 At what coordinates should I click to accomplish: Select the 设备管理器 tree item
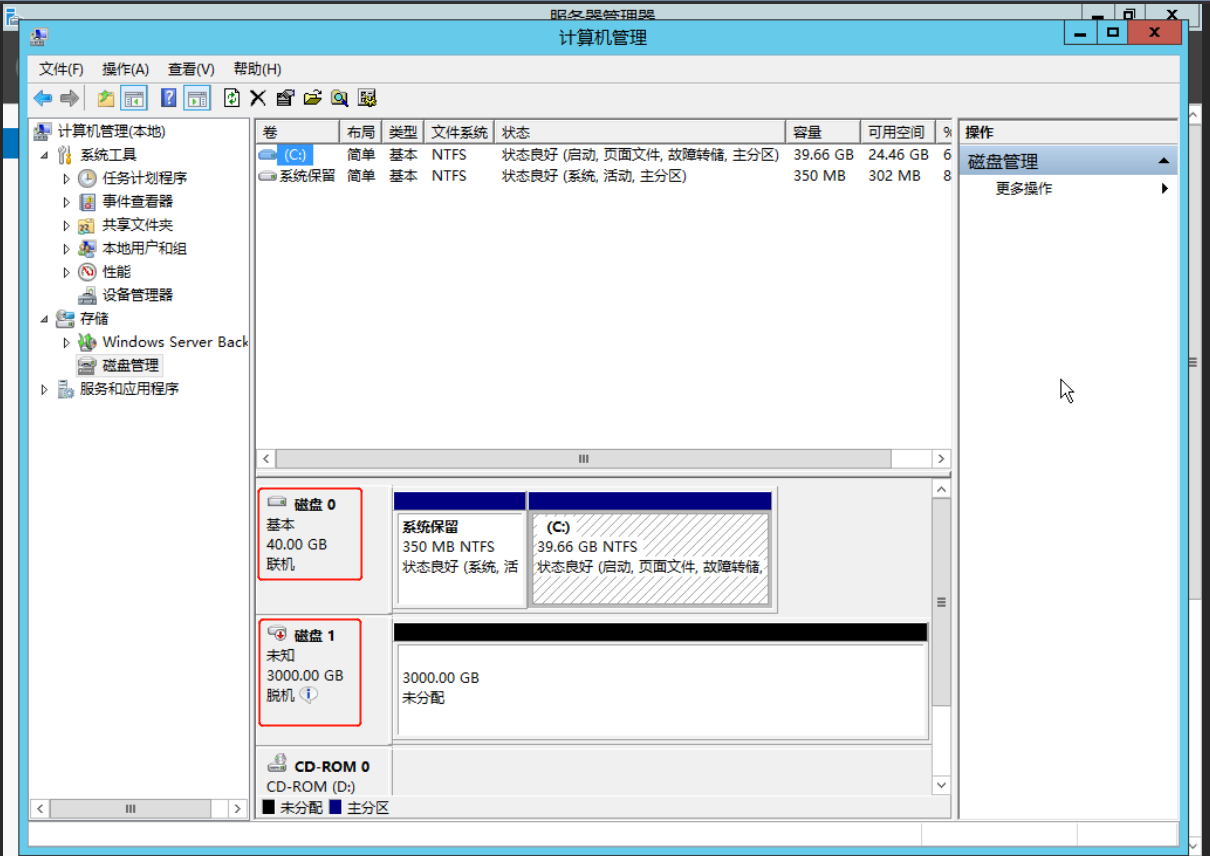137,295
